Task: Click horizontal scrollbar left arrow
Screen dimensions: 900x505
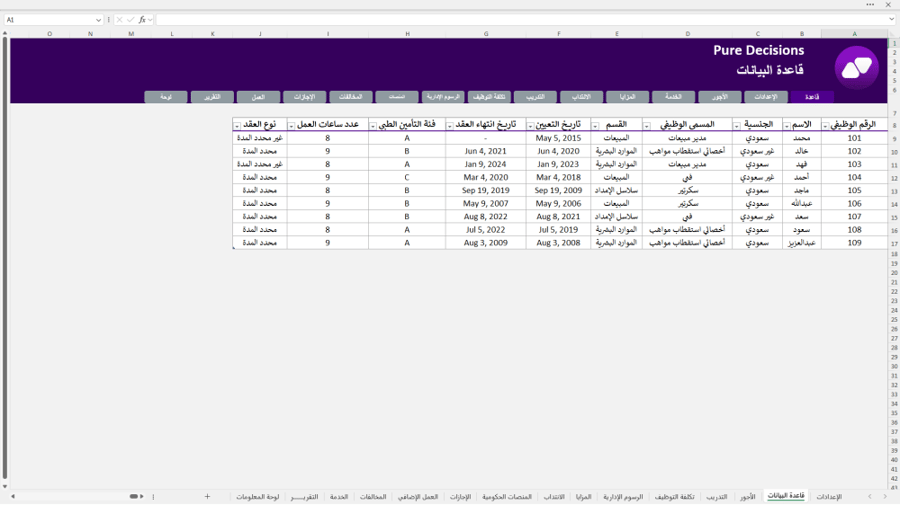Action: point(13,496)
